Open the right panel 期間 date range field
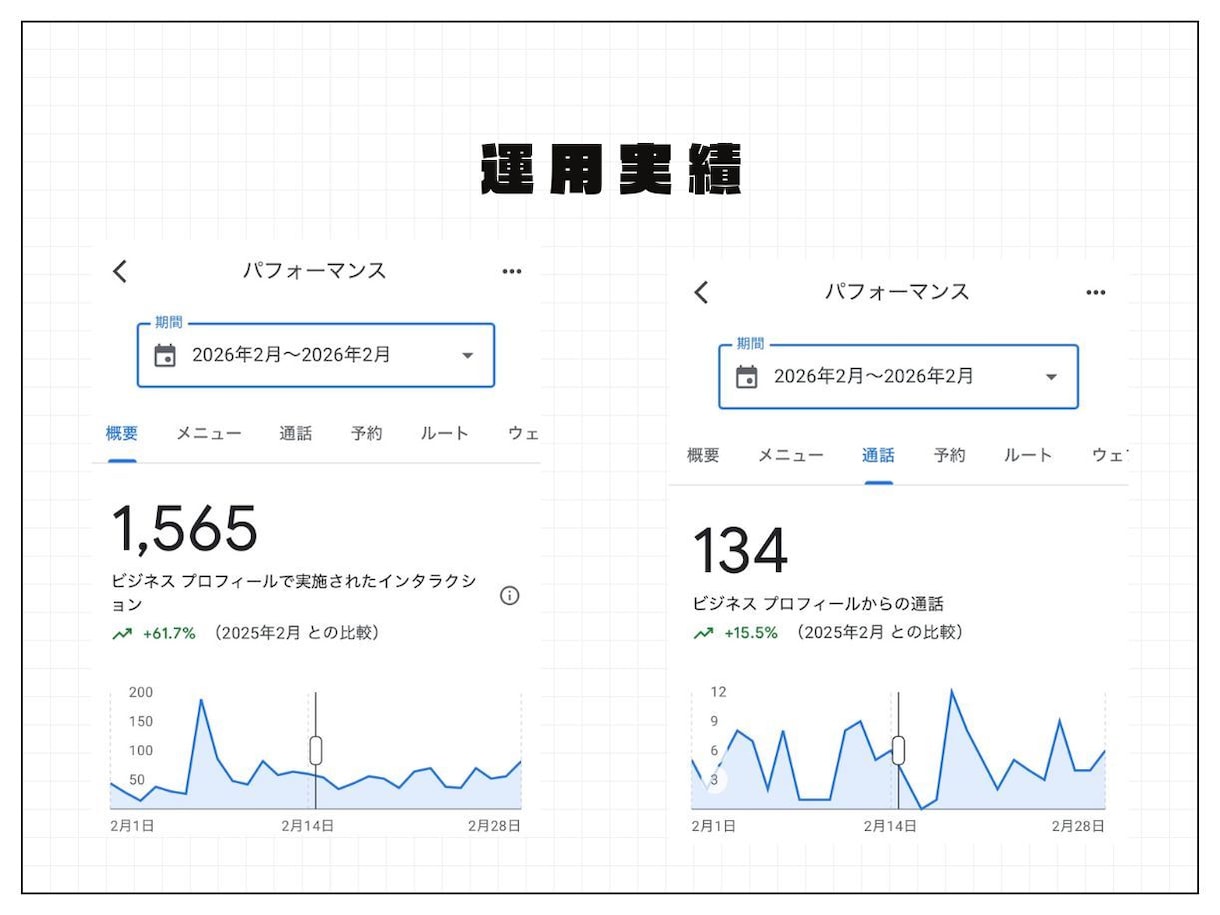Image resolution: width=1220 pixels, height=915 pixels. click(x=899, y=376)
